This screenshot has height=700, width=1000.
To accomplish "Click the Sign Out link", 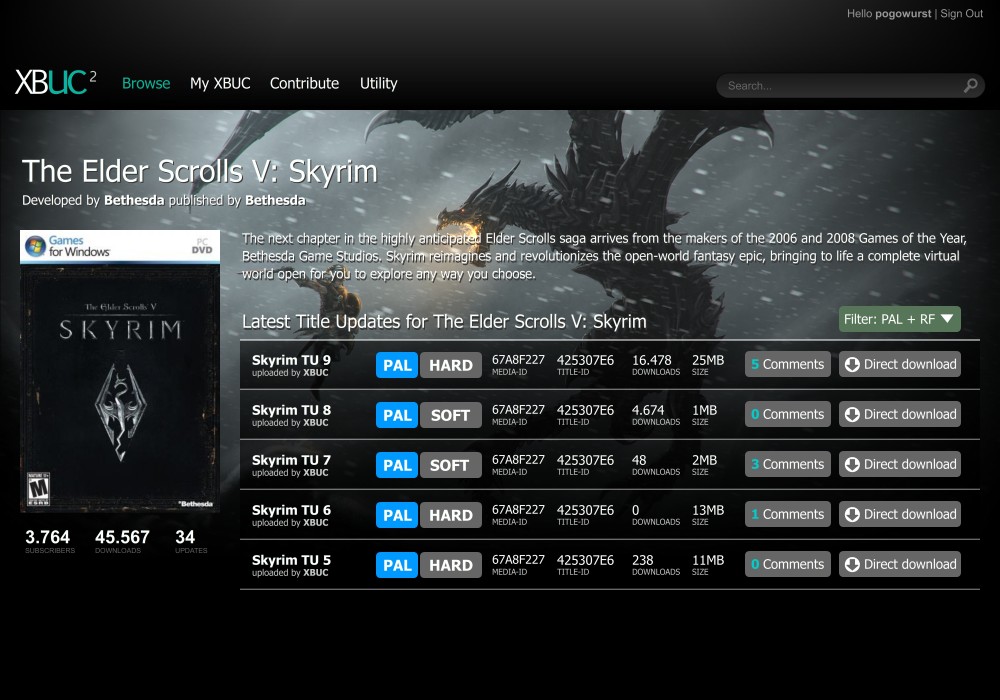I will coord(961,14).
